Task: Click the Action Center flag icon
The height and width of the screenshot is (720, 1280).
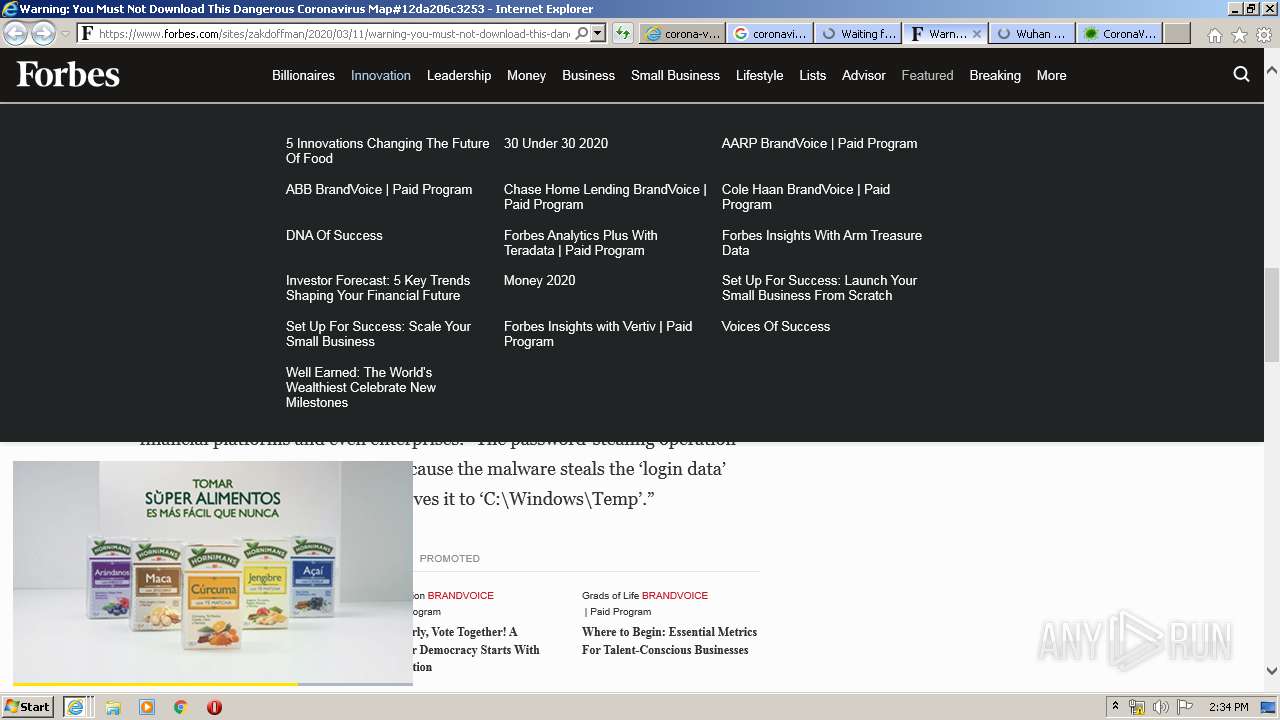Action: click(x=1185, y=707)
